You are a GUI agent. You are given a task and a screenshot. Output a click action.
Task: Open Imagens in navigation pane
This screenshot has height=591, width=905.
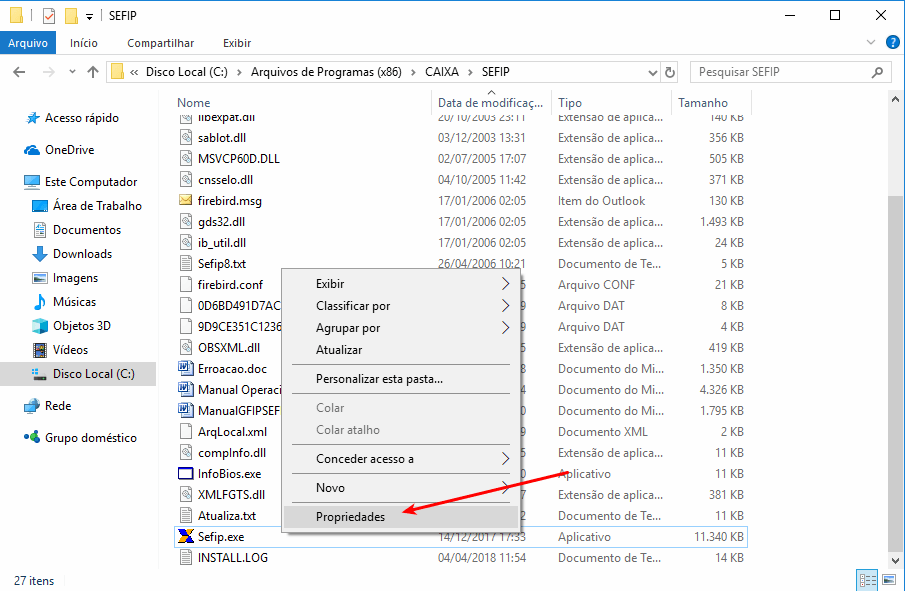65,278
